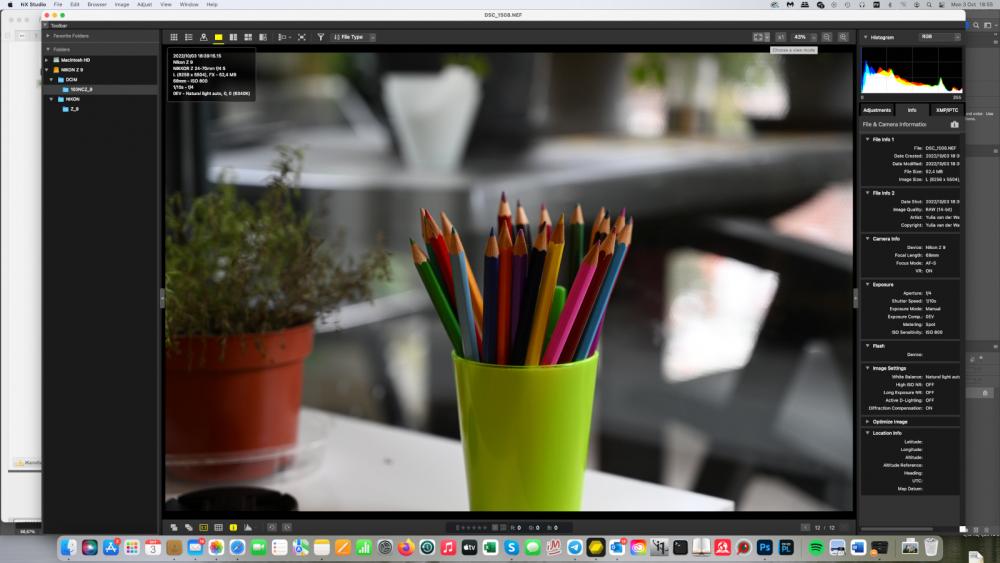1000x563 pixels.
Task: Open the File menu
Action: coord(58,4)
